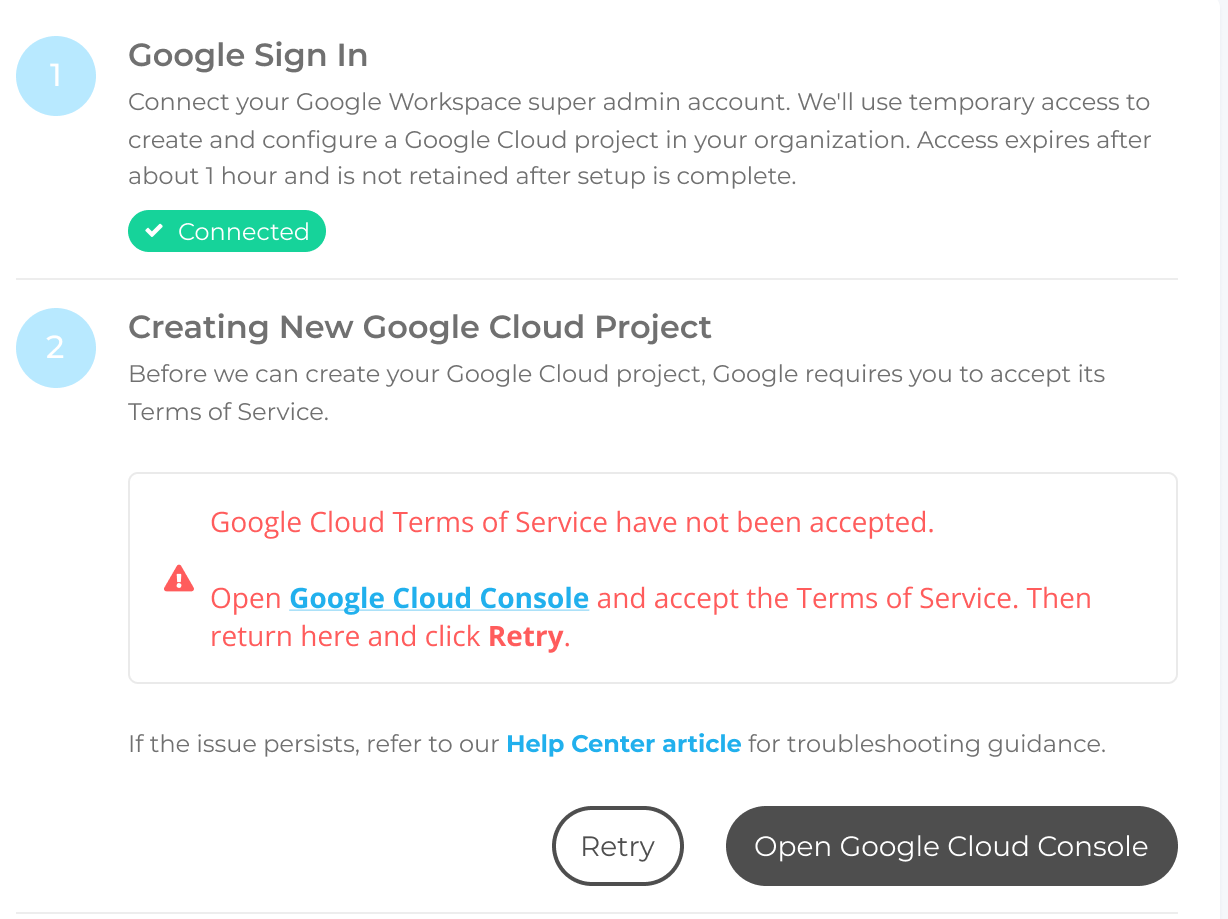Click the green Connected status badge

point(227,231)
